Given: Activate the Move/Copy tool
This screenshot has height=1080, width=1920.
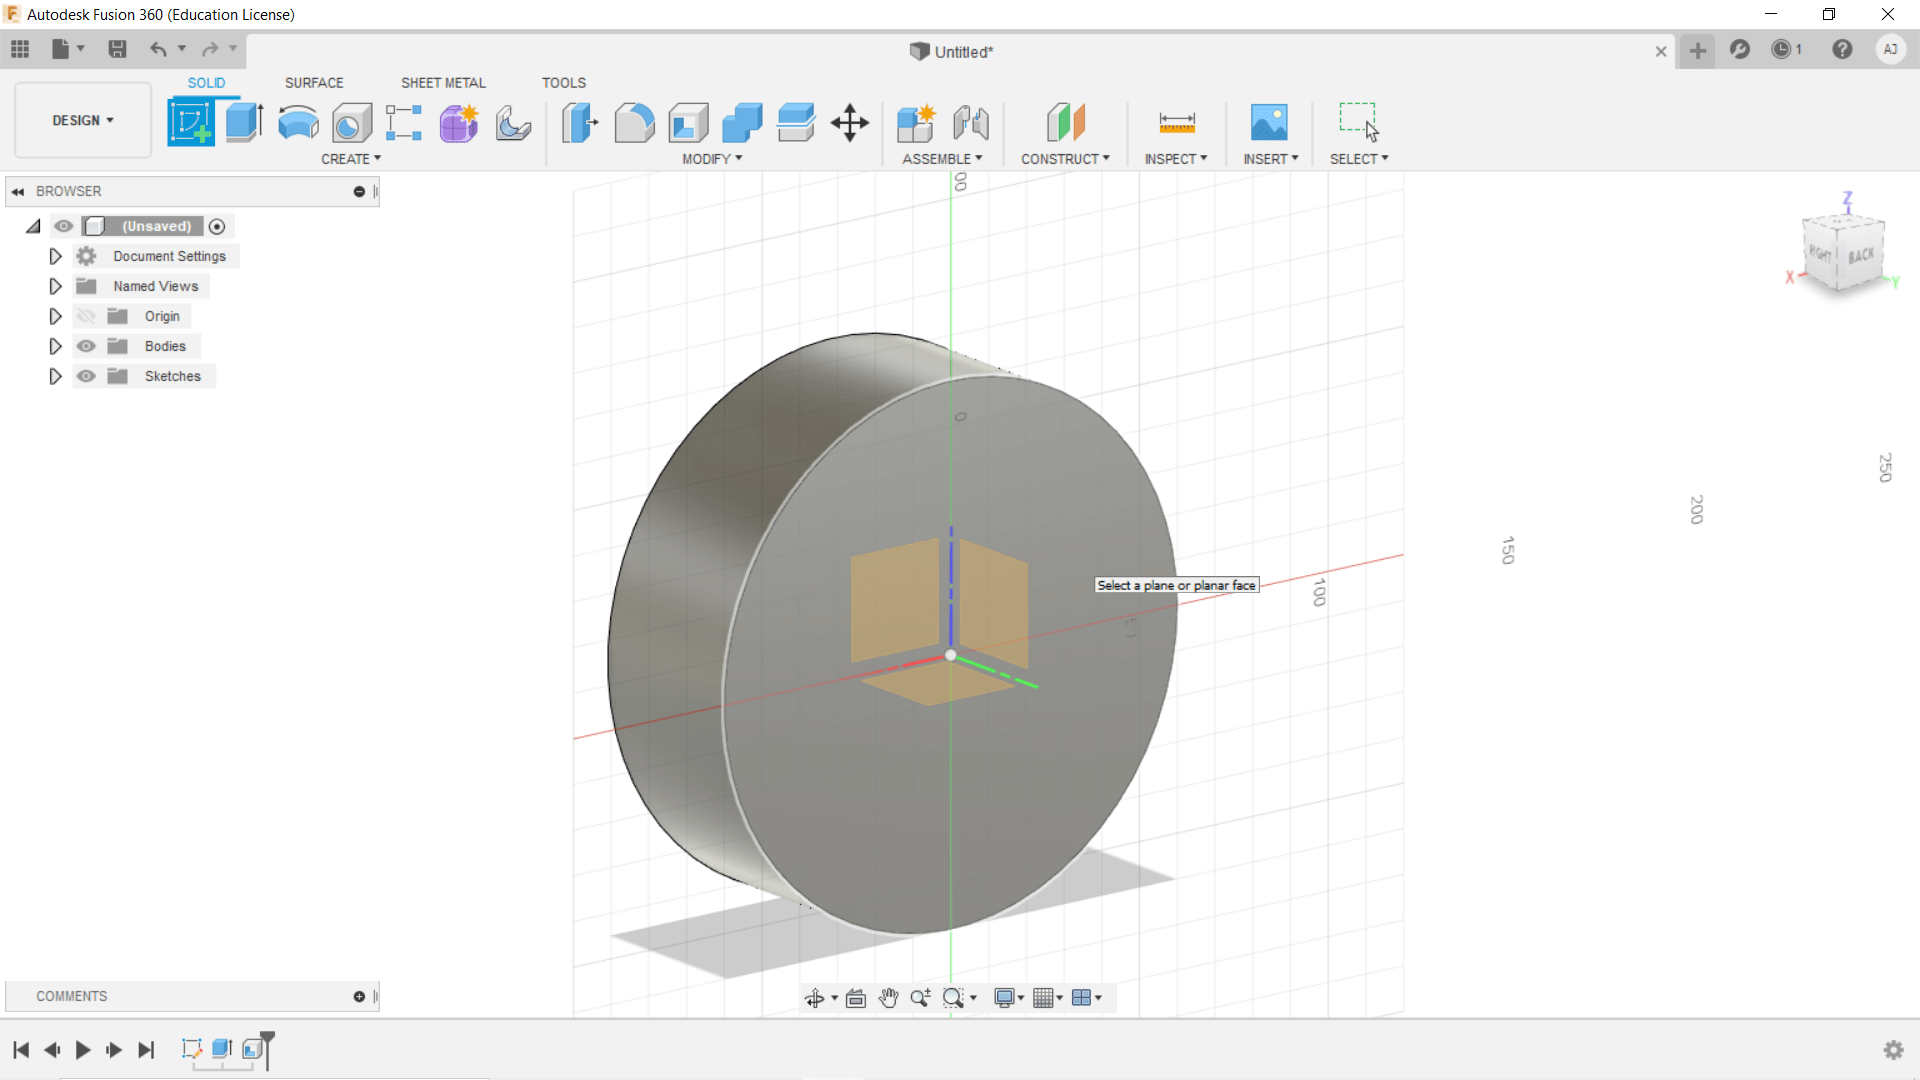Looking at the screenshot, I should [x=849, y=123].
